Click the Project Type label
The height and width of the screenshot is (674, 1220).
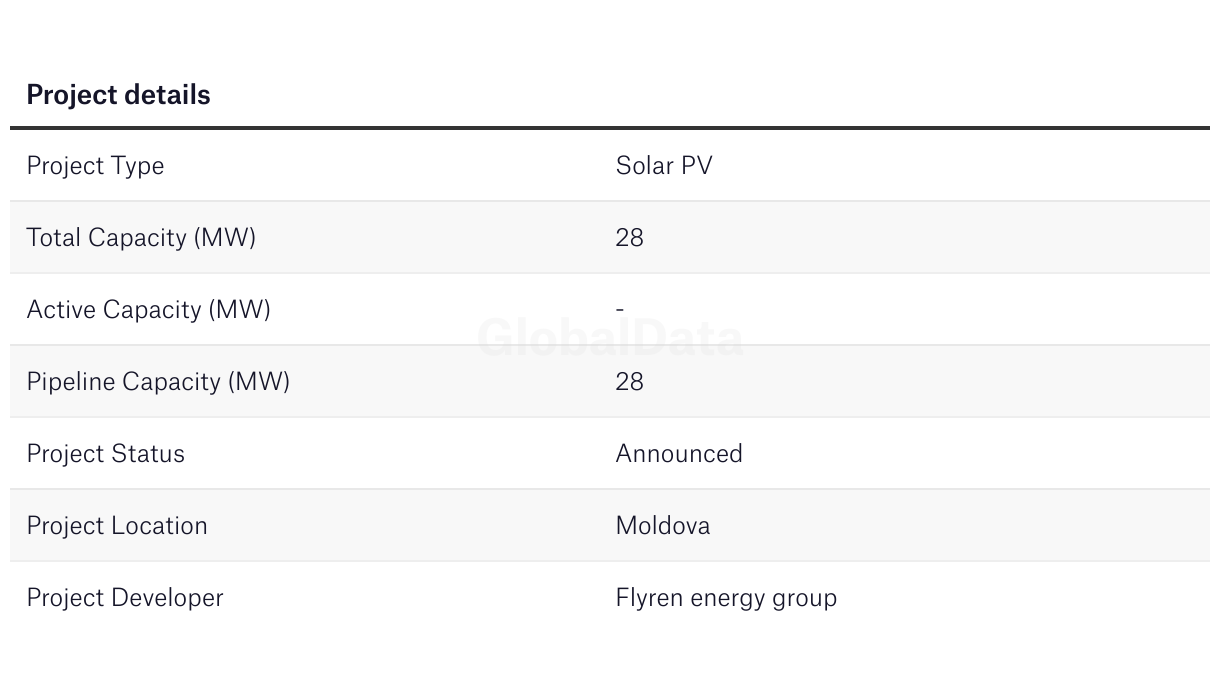click(95, 166)
